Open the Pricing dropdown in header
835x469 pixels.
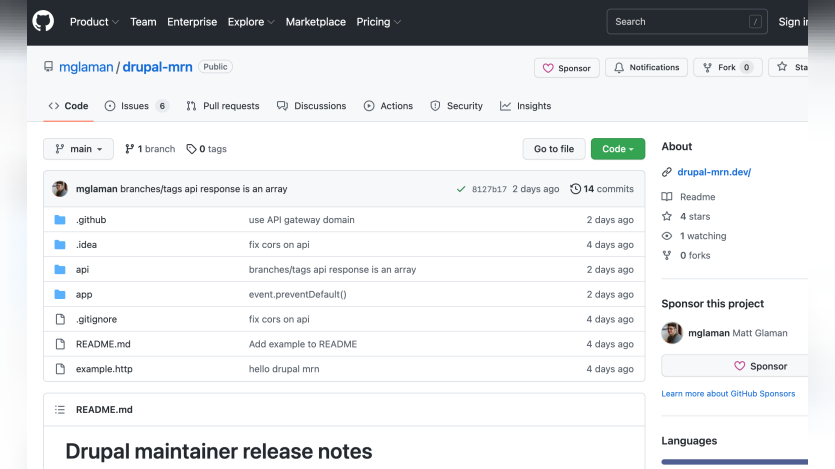(x=378, y=22)
